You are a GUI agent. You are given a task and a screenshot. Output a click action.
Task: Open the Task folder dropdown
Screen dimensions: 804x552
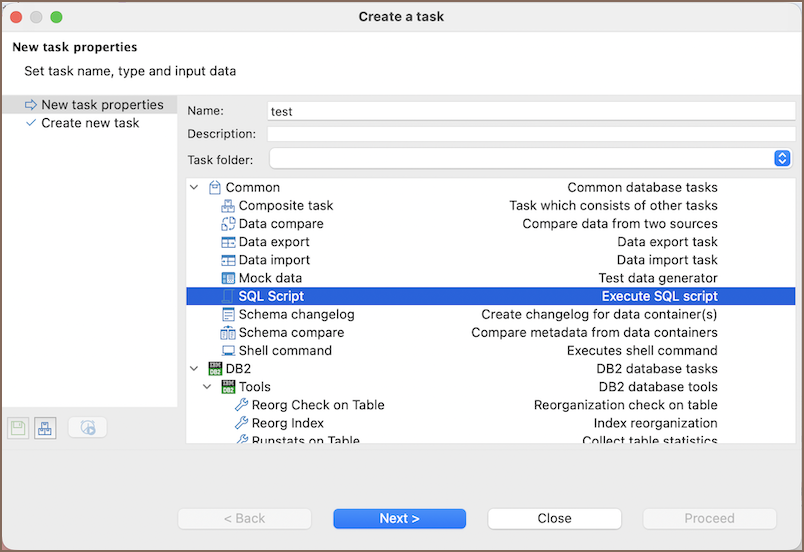782,159
